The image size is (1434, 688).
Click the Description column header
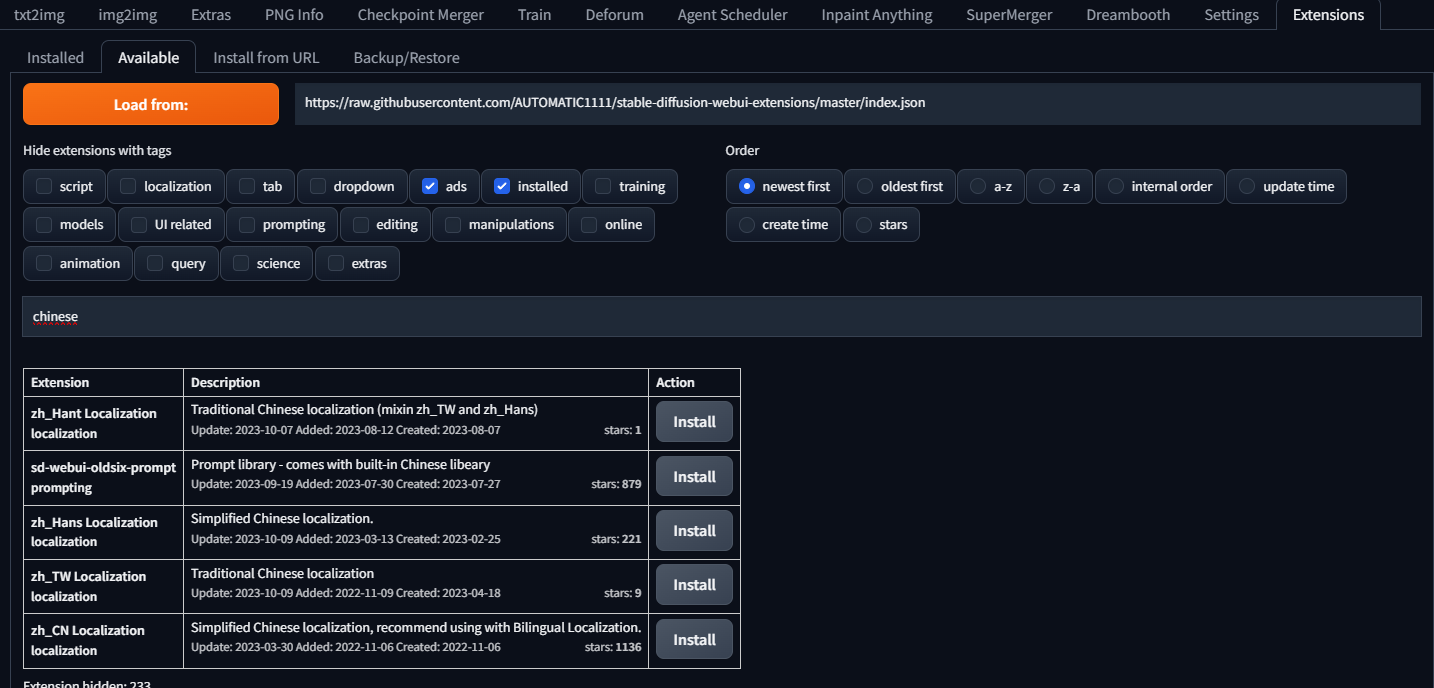click(x=225, y=382)
